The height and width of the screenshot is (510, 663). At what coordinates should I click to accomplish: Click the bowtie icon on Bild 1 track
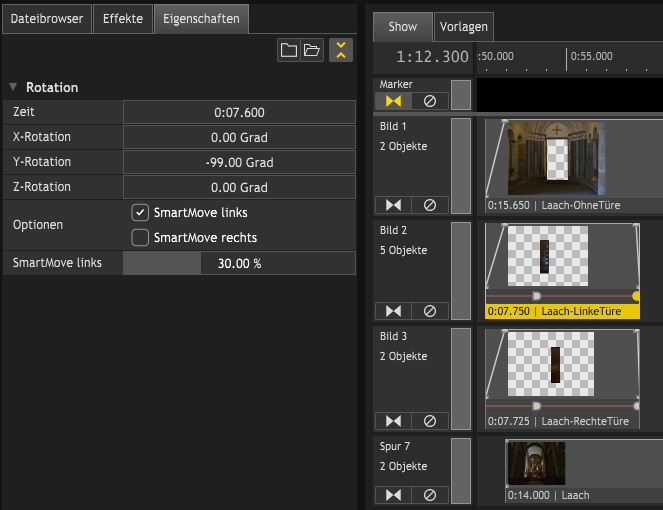393,205
